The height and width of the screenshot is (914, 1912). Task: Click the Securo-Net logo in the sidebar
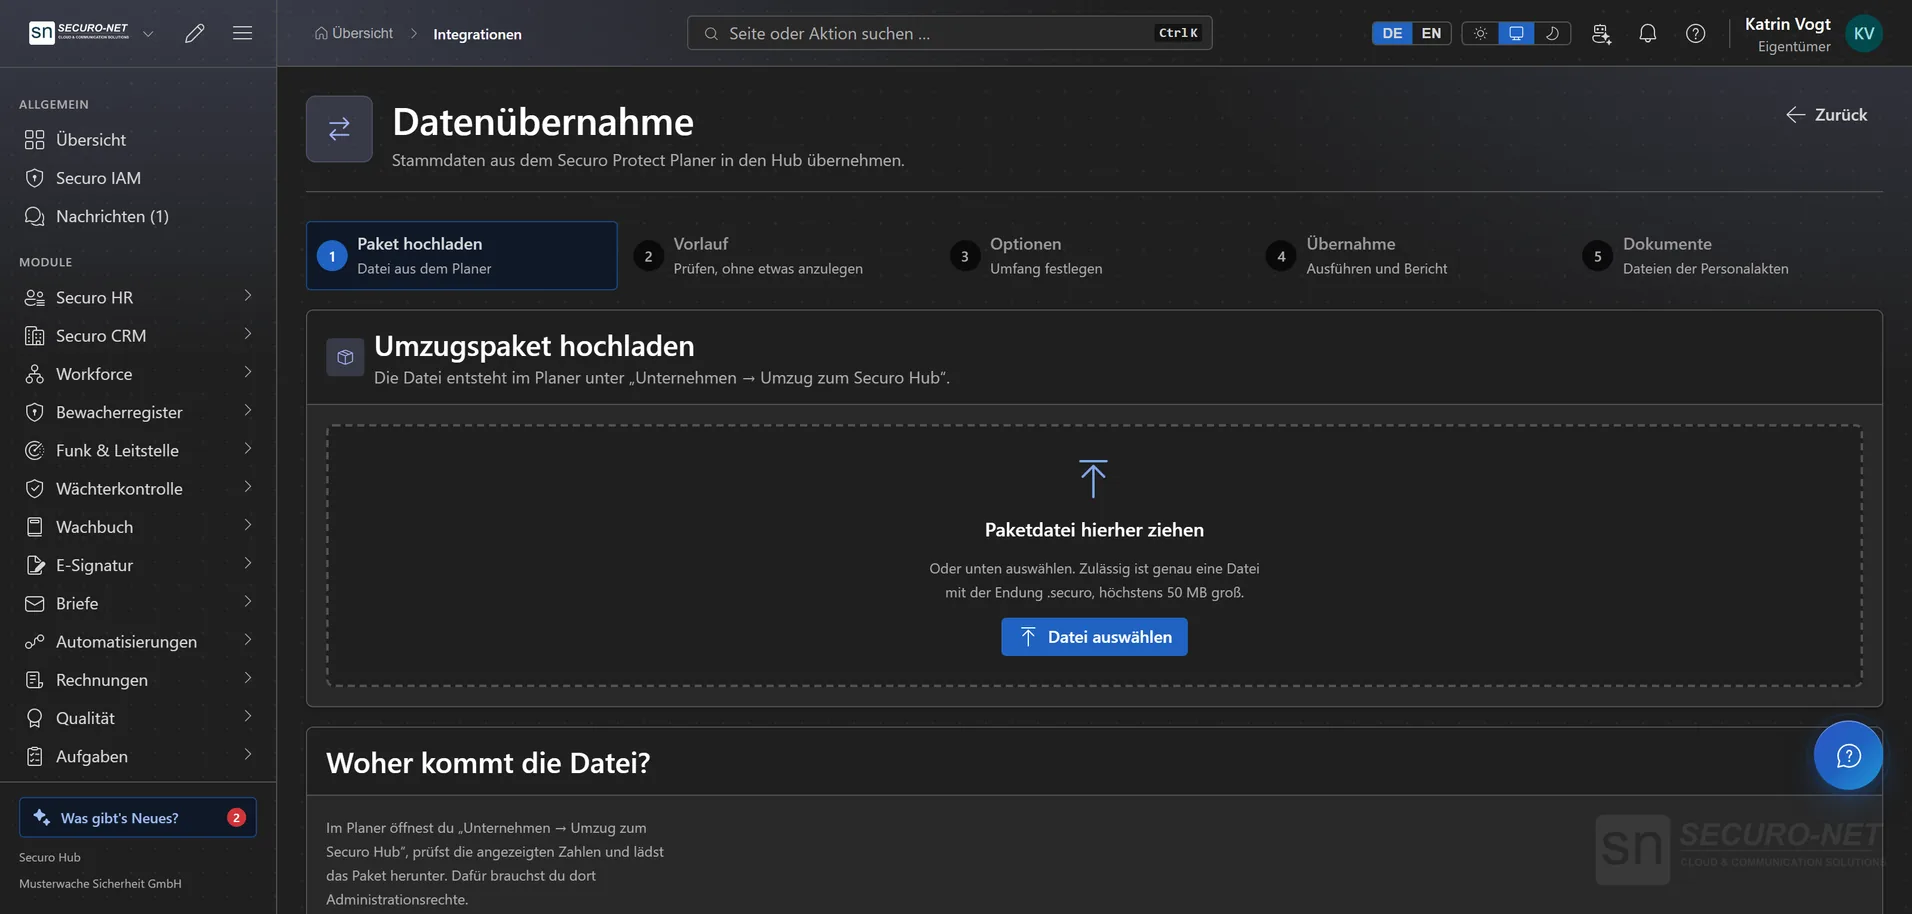[79, 33]
